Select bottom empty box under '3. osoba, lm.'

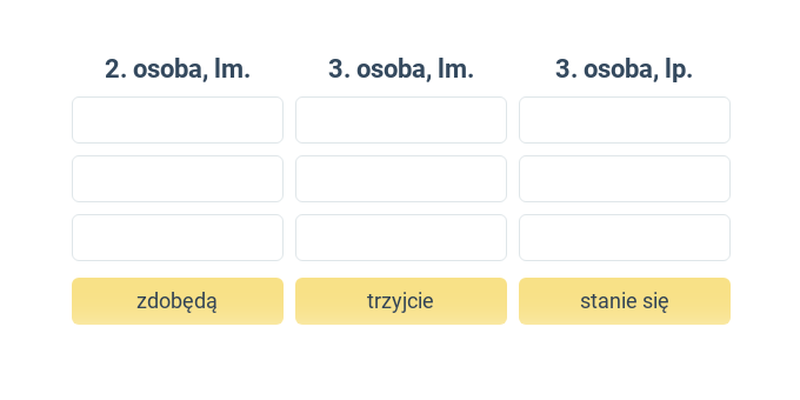click(401, 237)
